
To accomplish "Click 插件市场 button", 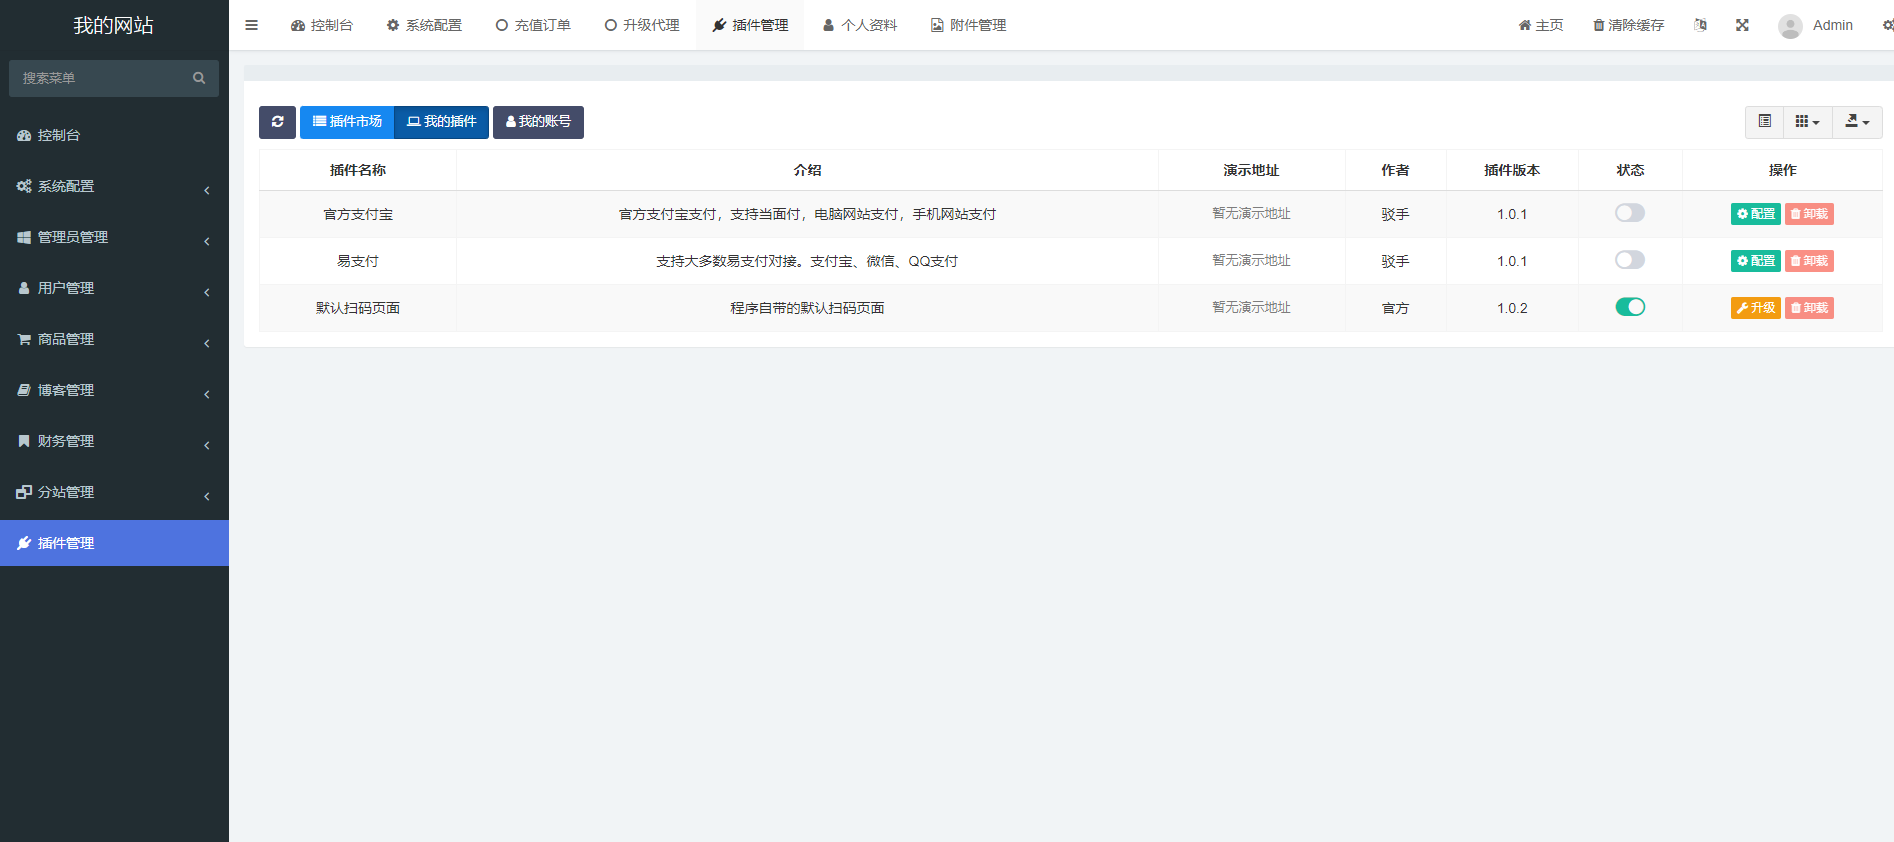I will click(347, 122).
